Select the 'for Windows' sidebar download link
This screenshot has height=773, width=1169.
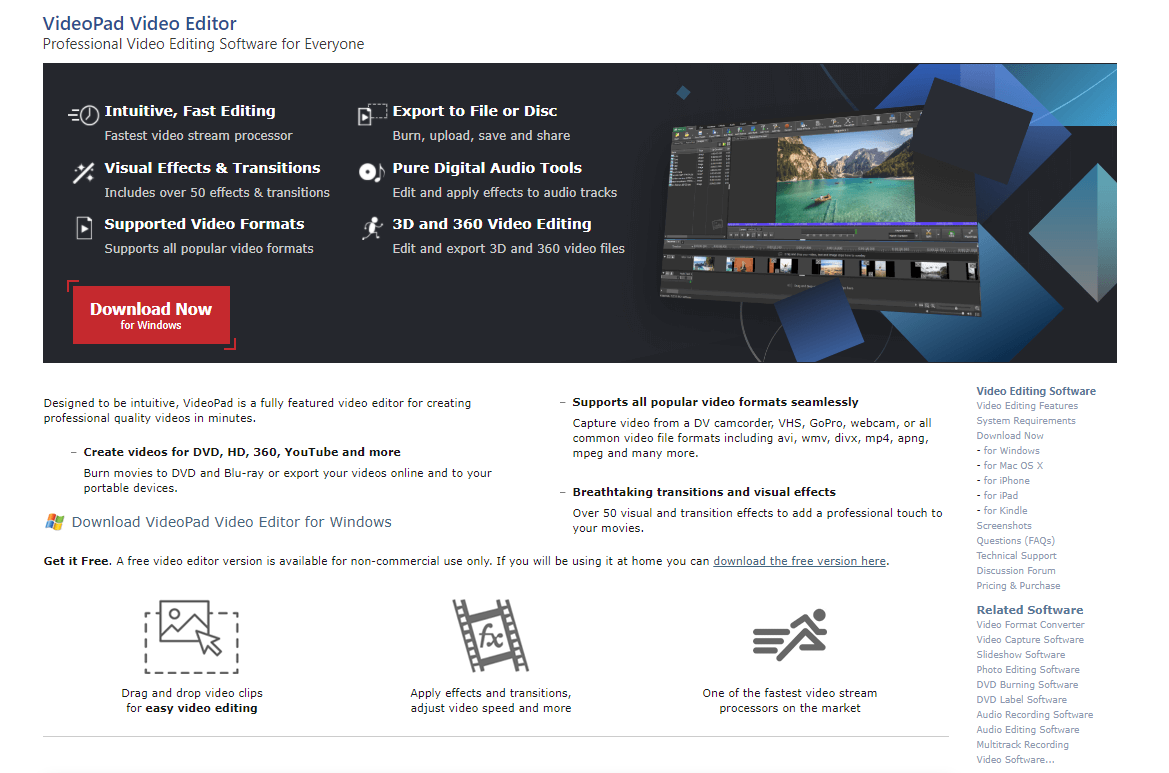1011,450
